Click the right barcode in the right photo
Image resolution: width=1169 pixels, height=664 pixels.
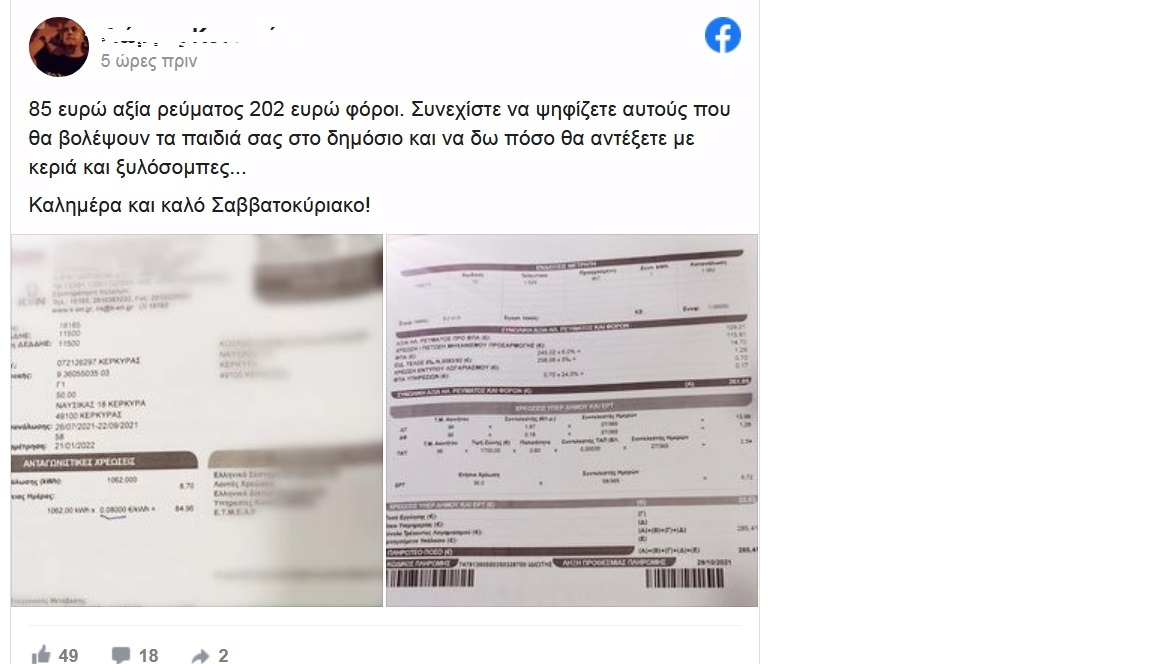(x=684, y=578)
